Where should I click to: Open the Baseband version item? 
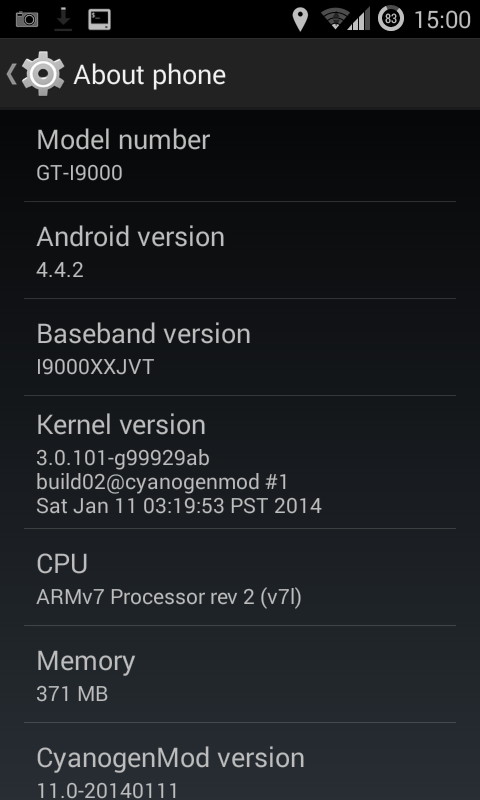coord(240,347)
